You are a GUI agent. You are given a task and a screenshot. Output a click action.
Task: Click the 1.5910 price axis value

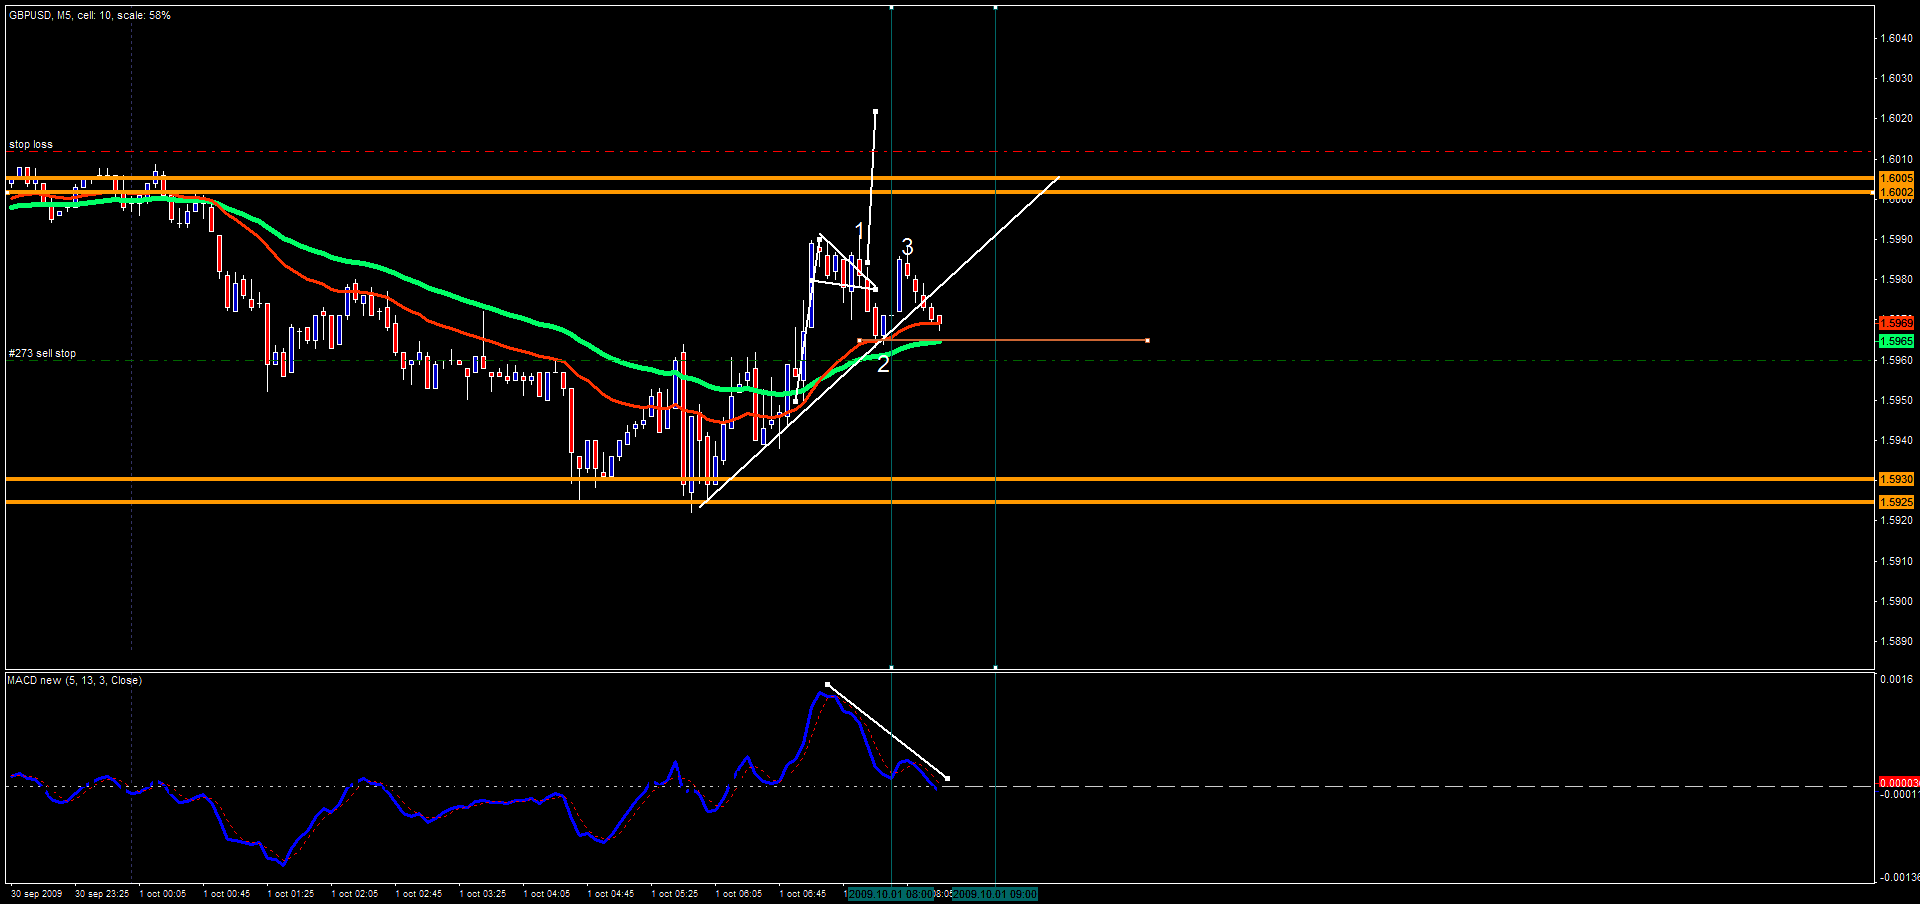point(1897,561)
